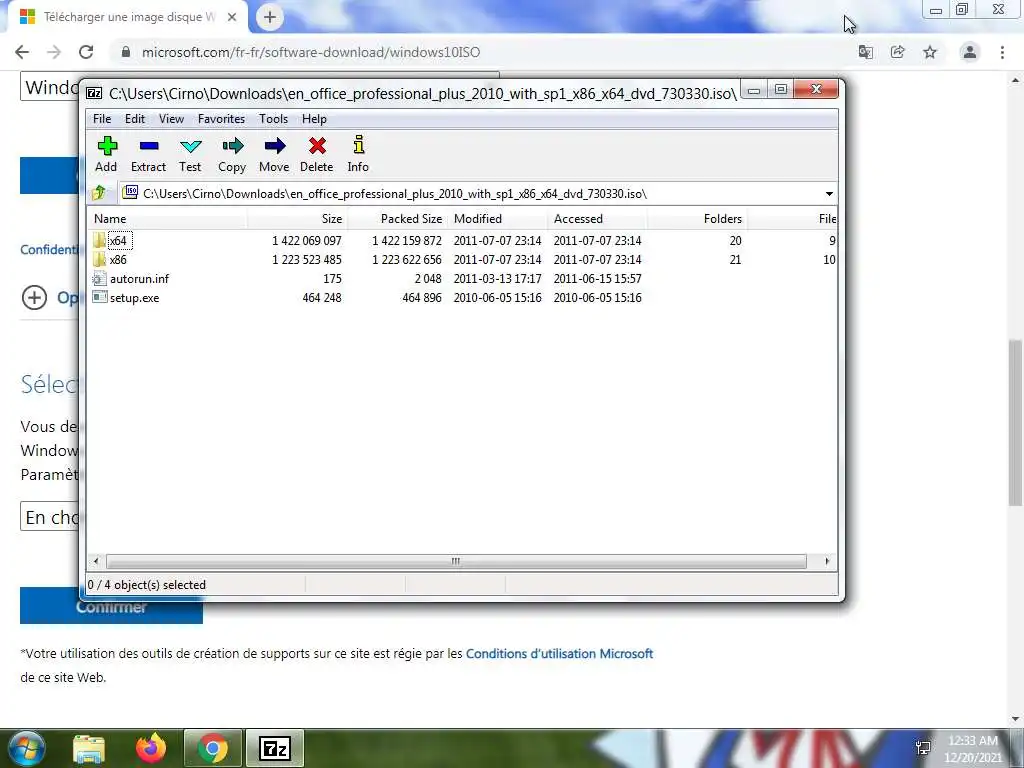1024x768 pixels.
Task: Go back in Chrome browser
Action: click(x=22, y=52)
